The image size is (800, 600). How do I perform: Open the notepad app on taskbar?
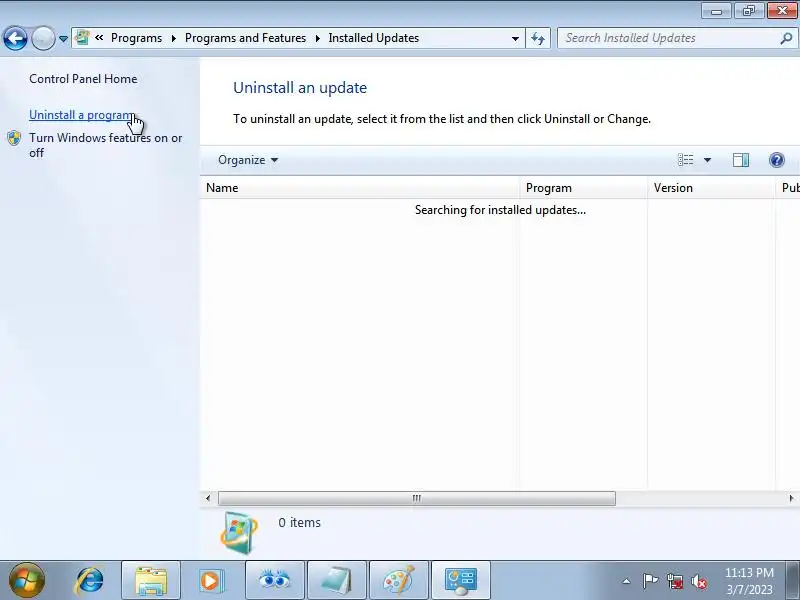pyautogui.click(x=337, y=580)
